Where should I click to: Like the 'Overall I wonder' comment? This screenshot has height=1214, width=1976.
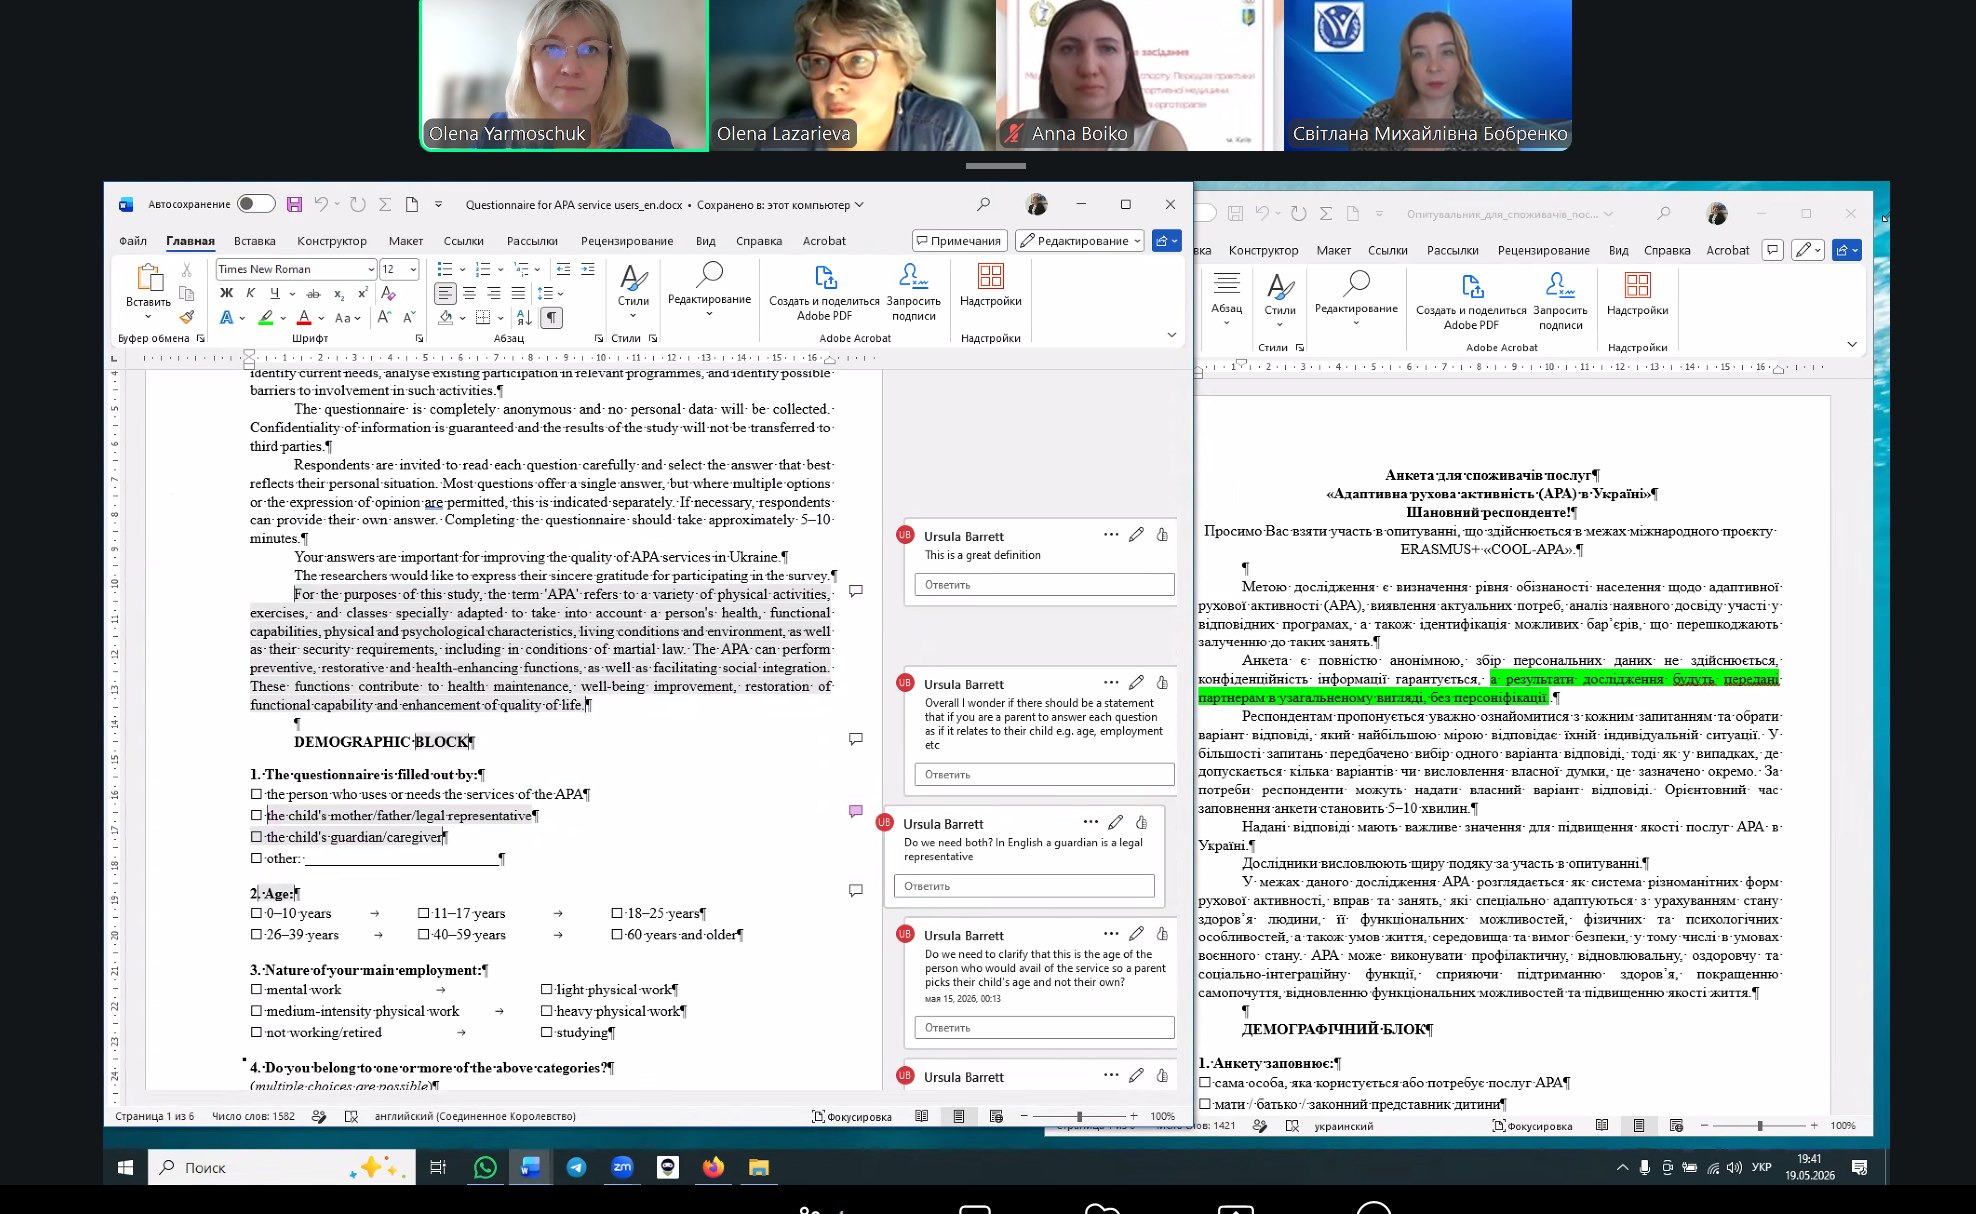coord(1162,683)
